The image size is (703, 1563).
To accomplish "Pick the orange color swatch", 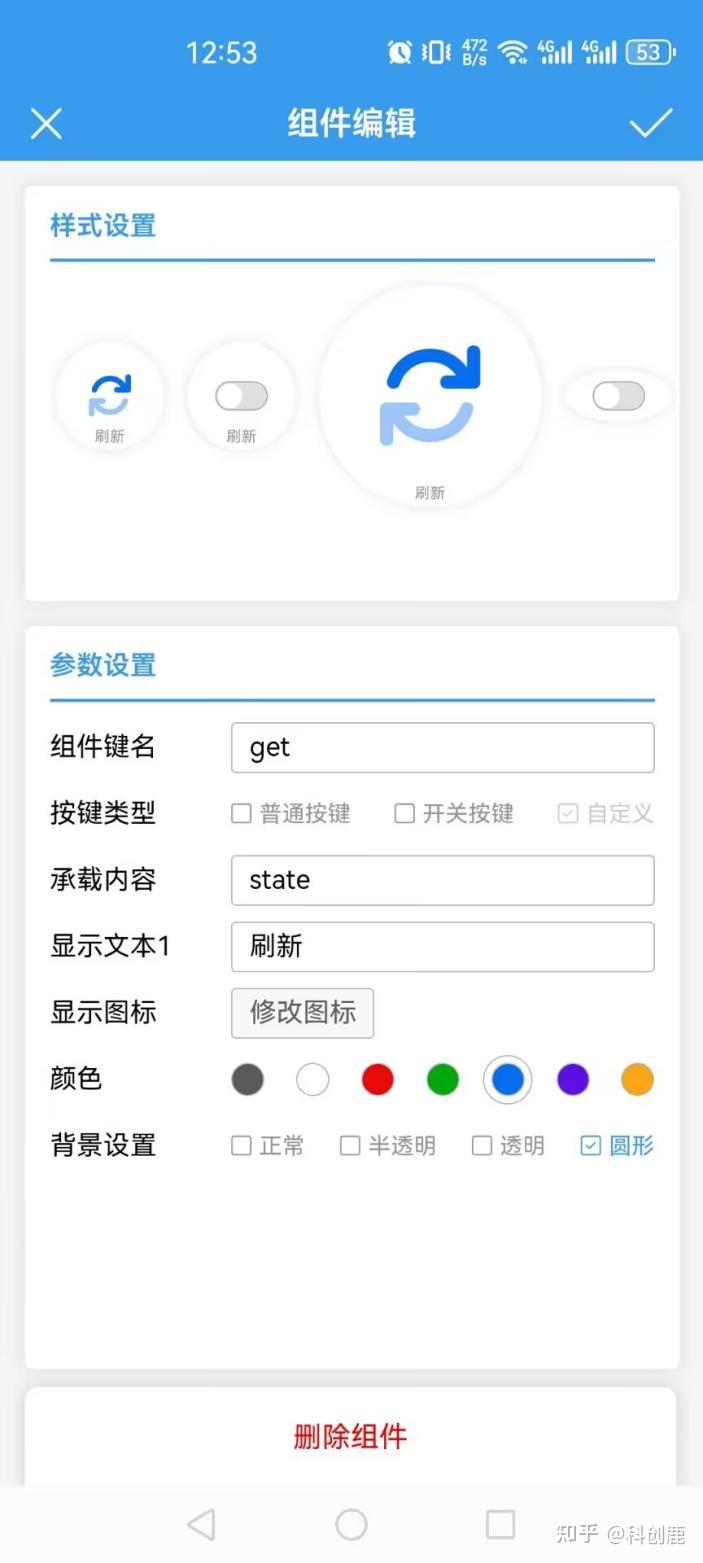I will [637, 1079].
